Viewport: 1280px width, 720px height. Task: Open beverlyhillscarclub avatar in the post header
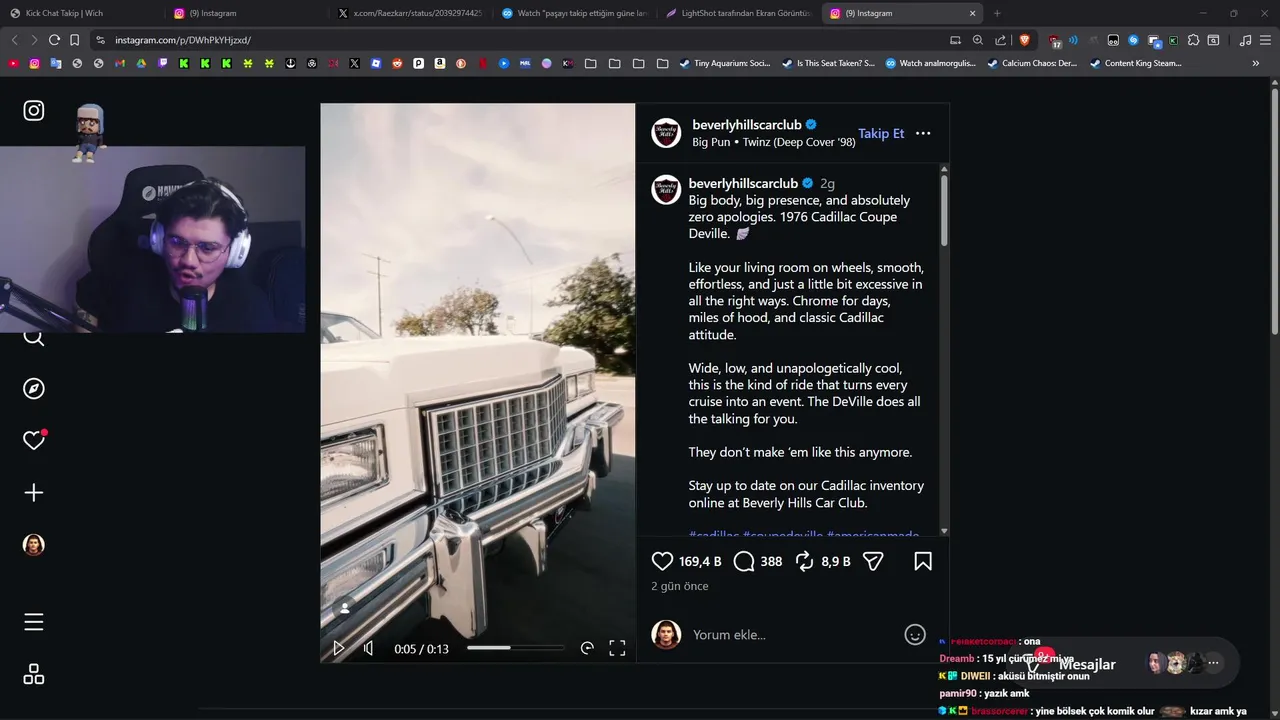pos(666,133)
